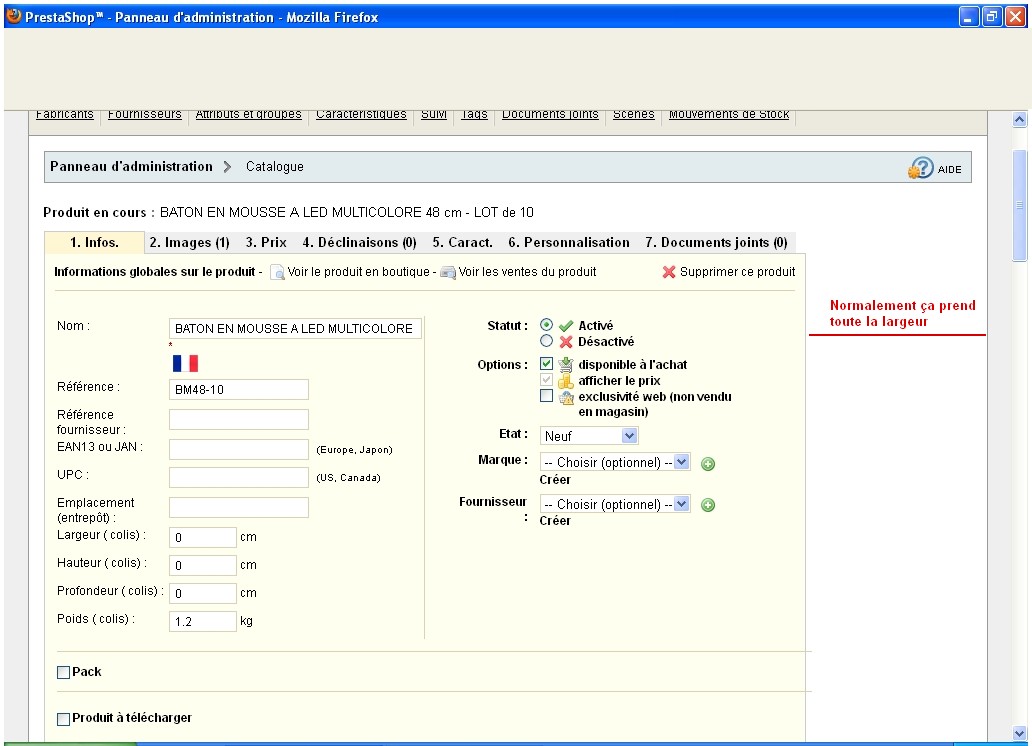Click the Profondeur (colis) input field
Viewport: 1032px width, 746px height.
click(x=202, y=593)
